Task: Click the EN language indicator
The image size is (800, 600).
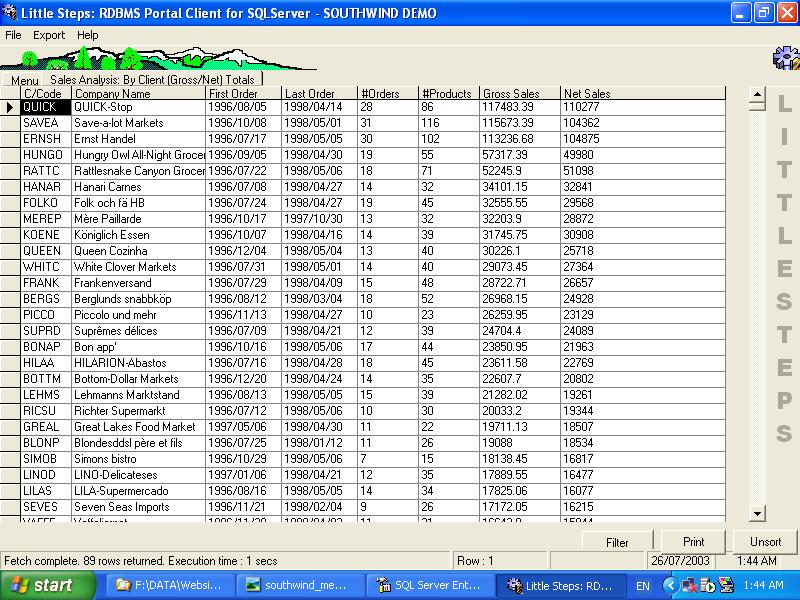Action: coord(643,586)
